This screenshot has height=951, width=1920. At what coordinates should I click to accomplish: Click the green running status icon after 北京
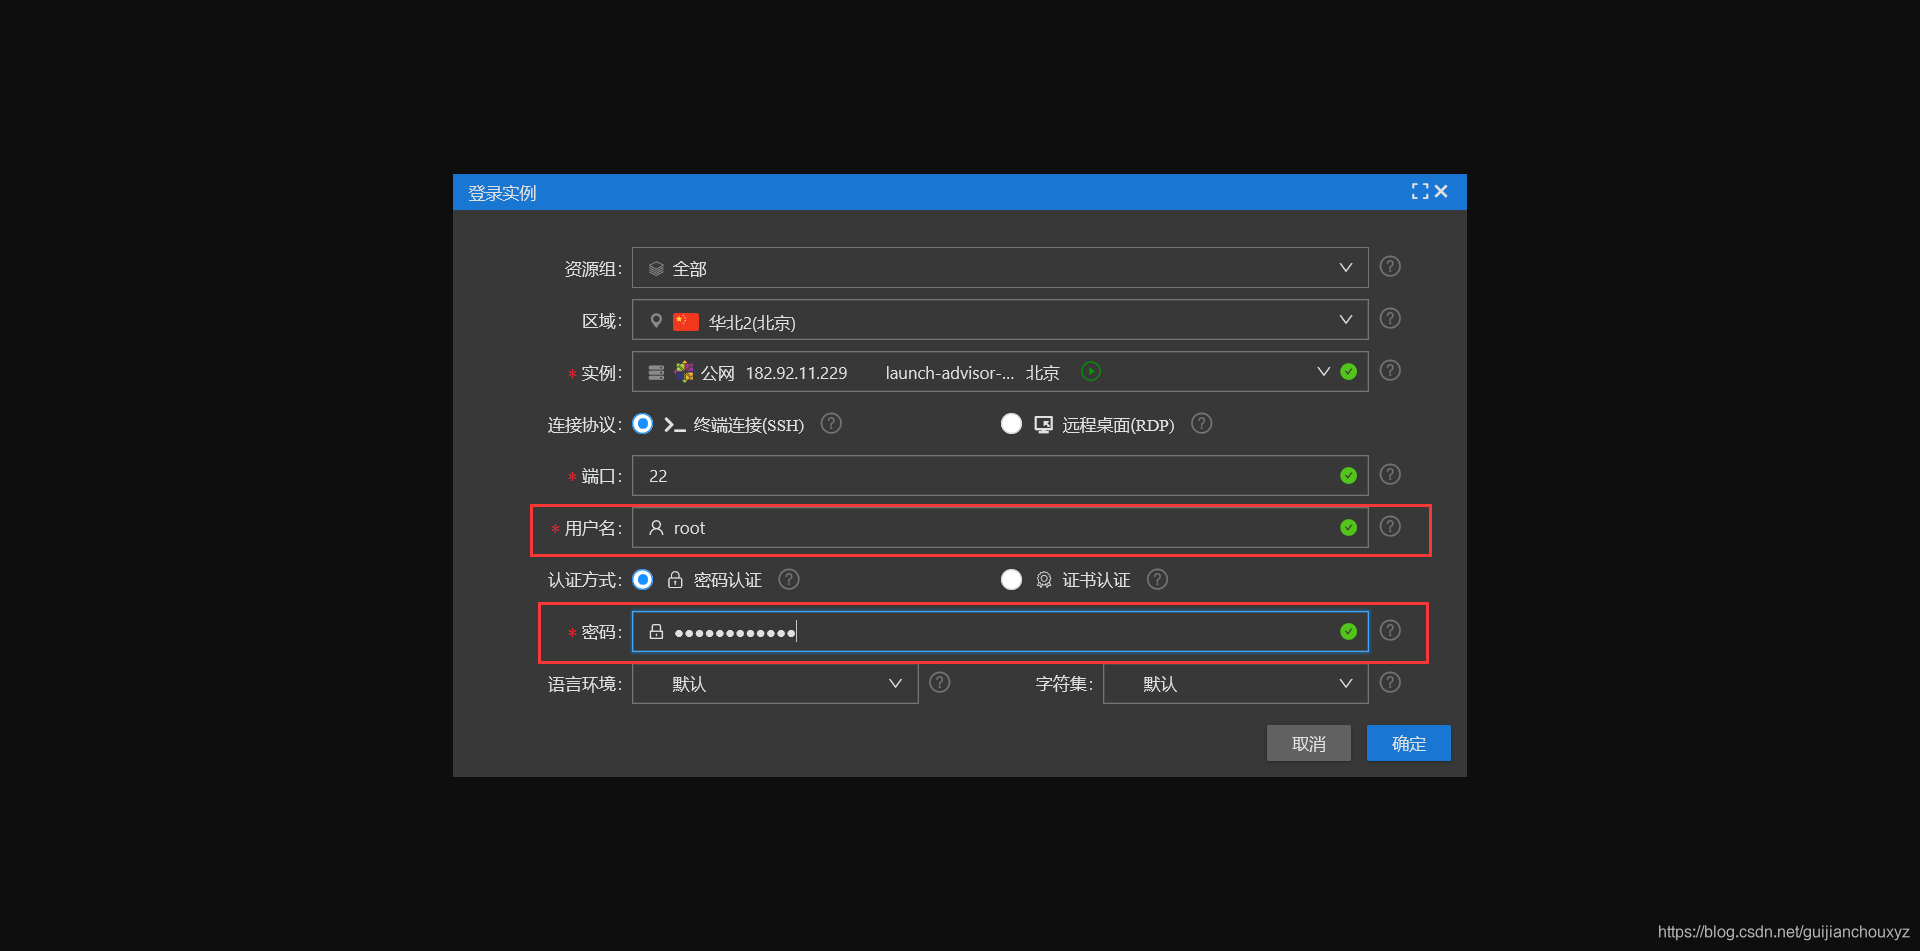(x=1091, y=371)
